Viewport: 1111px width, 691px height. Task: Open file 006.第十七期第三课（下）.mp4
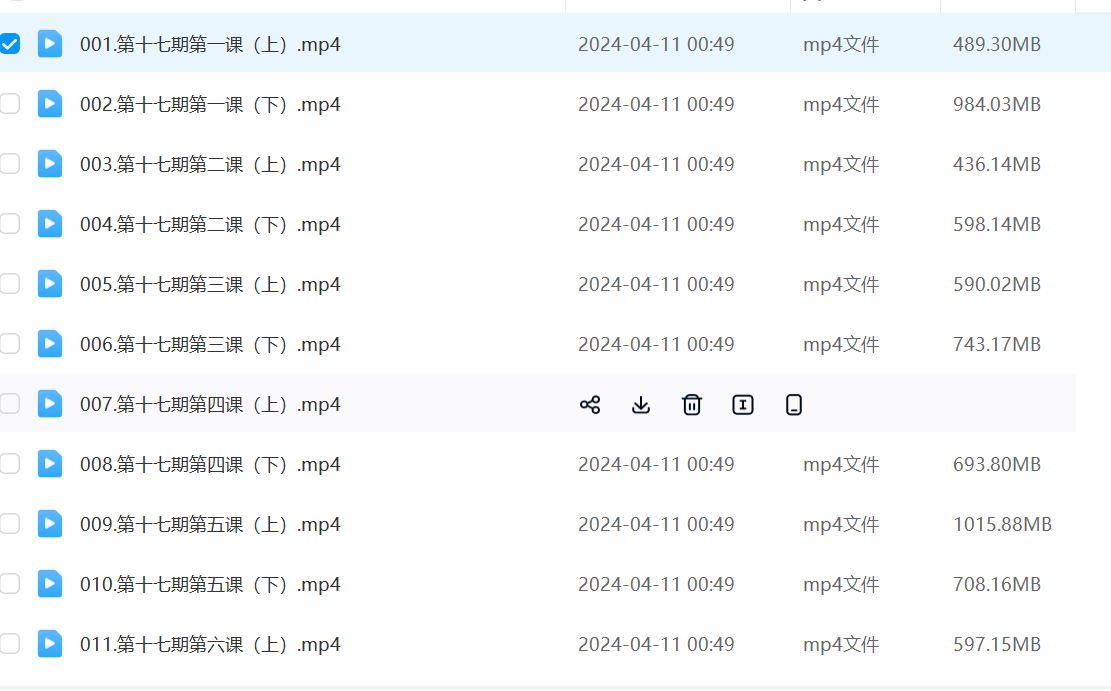tap(210, 344)
